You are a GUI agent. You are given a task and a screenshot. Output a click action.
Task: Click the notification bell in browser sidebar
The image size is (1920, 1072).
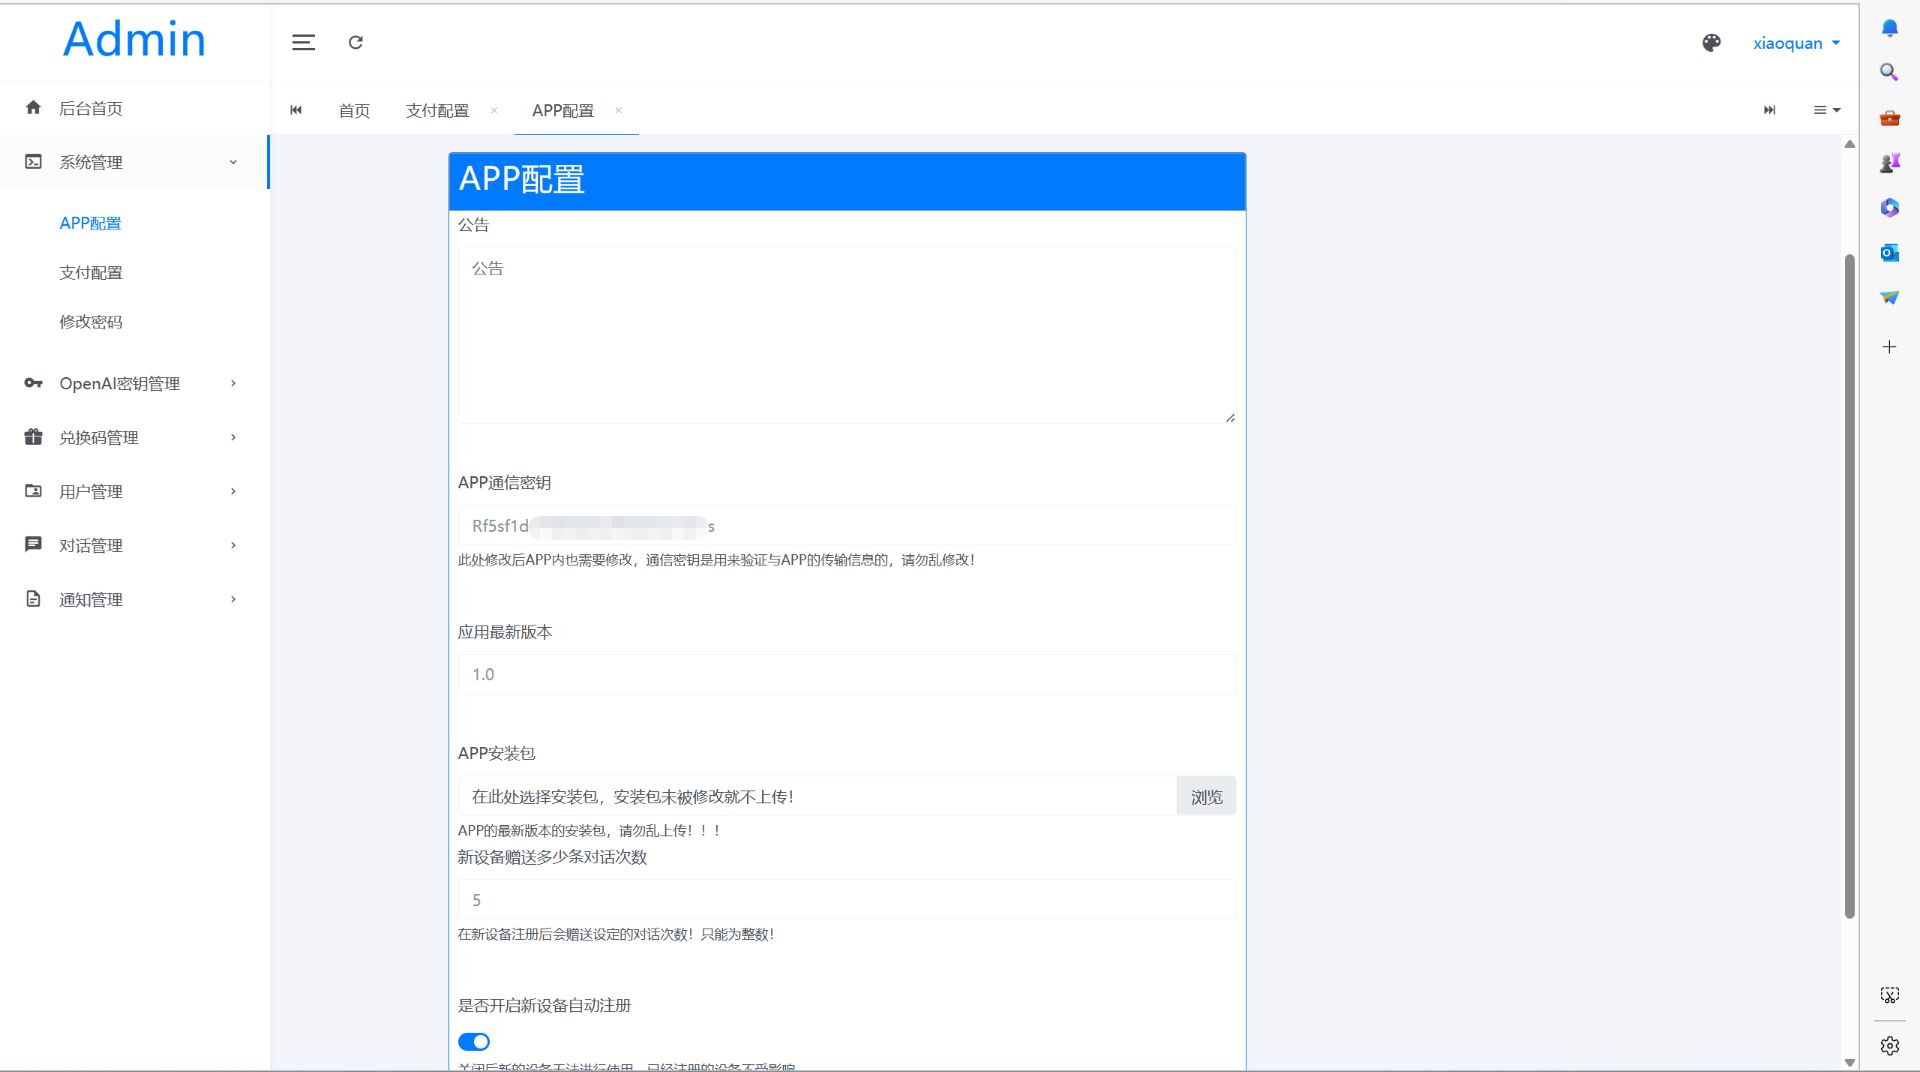pyautogui.click(x=1889, y=28)
